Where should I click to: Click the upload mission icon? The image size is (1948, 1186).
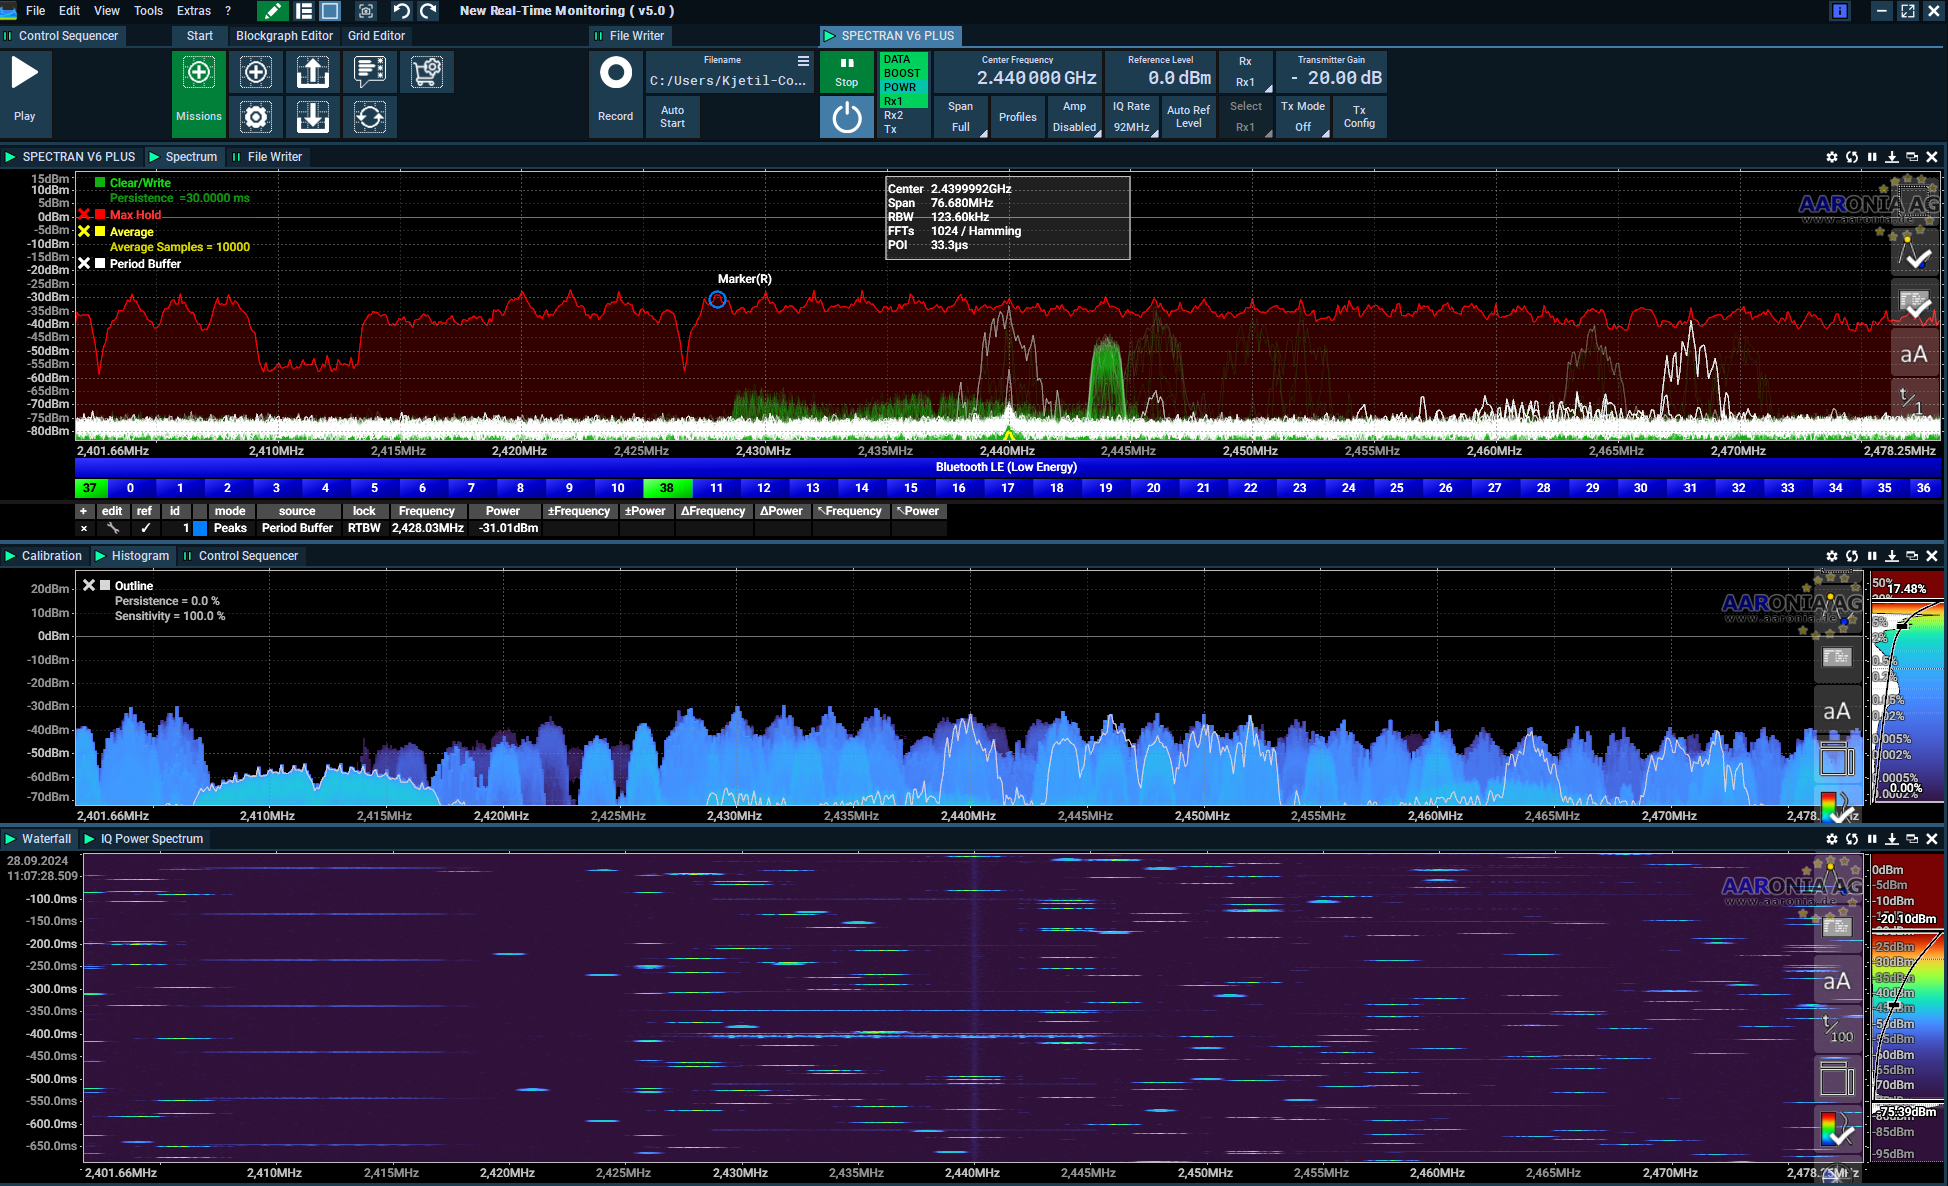[x=313, y=72]
